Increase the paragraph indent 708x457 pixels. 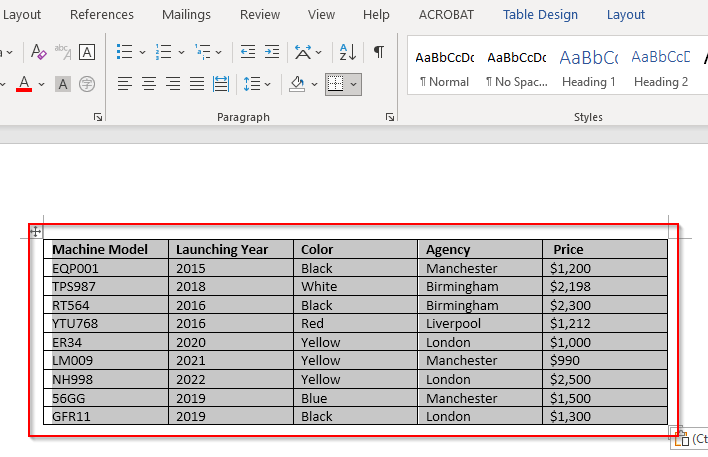(272, 52)
